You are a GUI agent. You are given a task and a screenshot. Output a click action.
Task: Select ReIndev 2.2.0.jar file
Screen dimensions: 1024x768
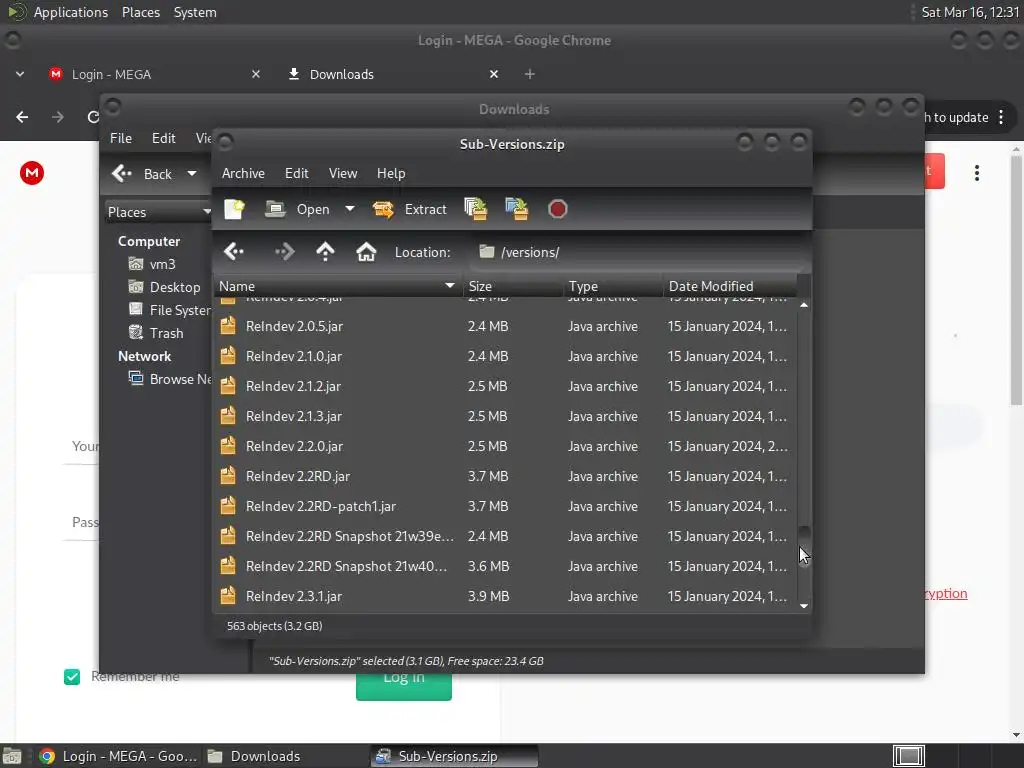pyautogui.click(x=505, y=446)
